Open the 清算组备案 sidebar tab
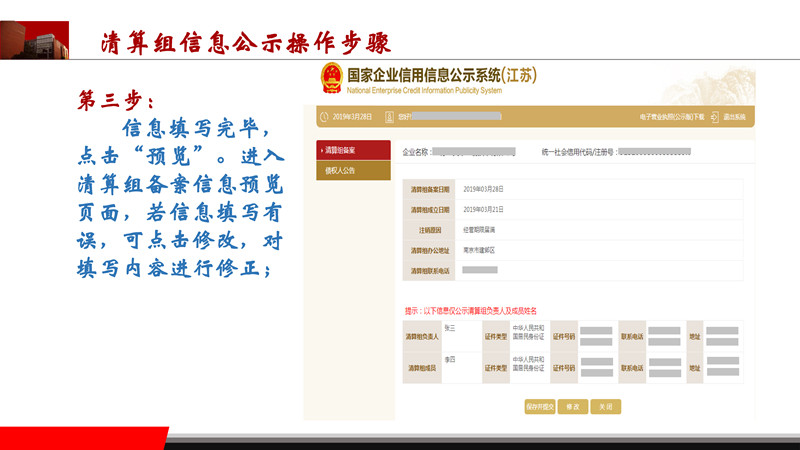This screenshot has width=800, height=450. coord(346,150)
